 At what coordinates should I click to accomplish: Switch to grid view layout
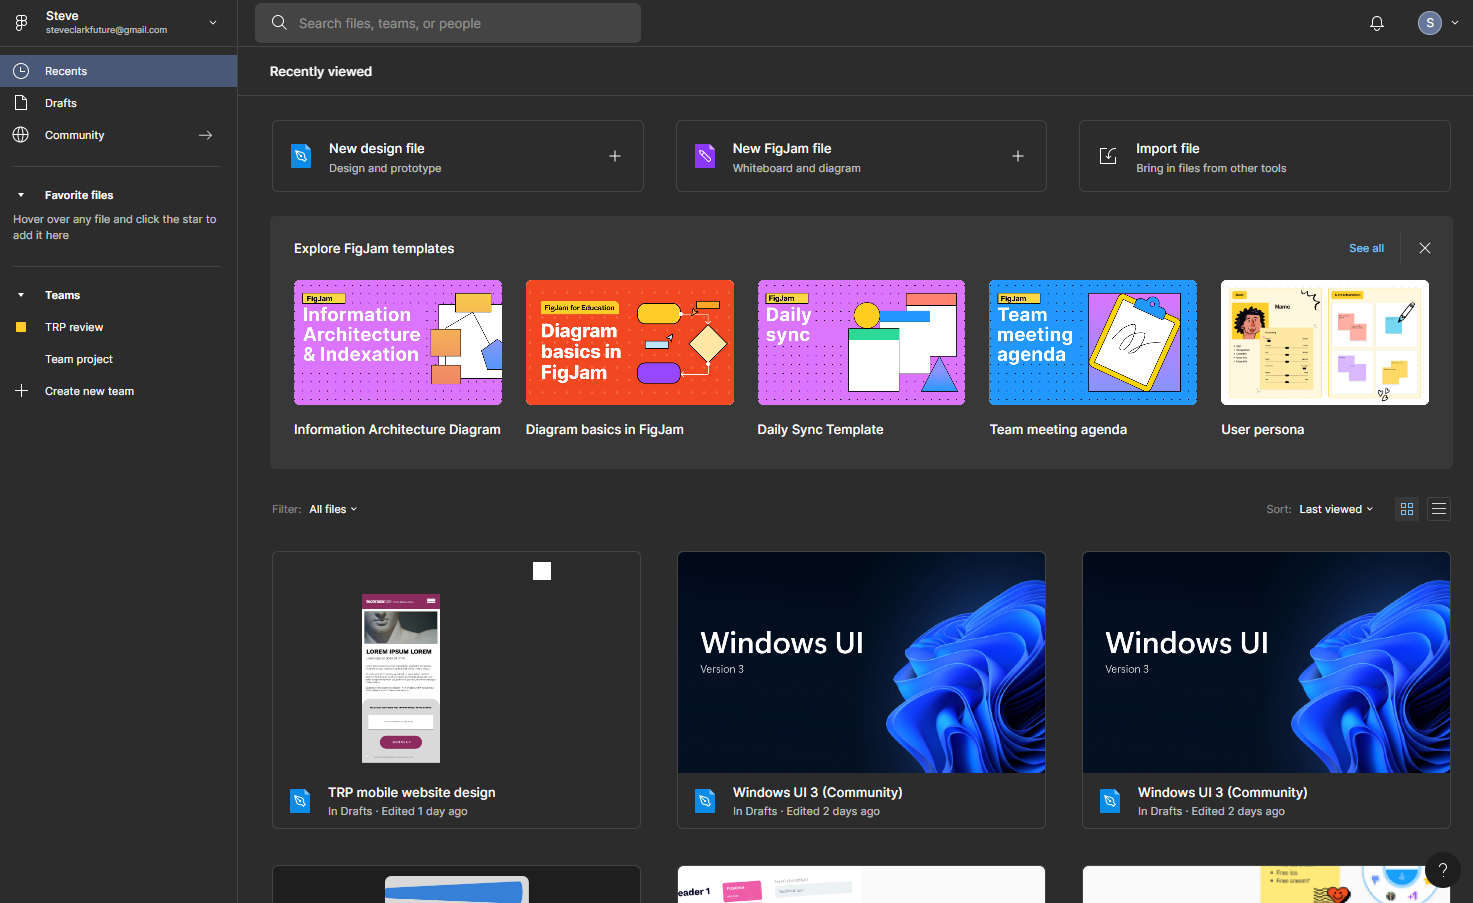[x=1407, y=509]
